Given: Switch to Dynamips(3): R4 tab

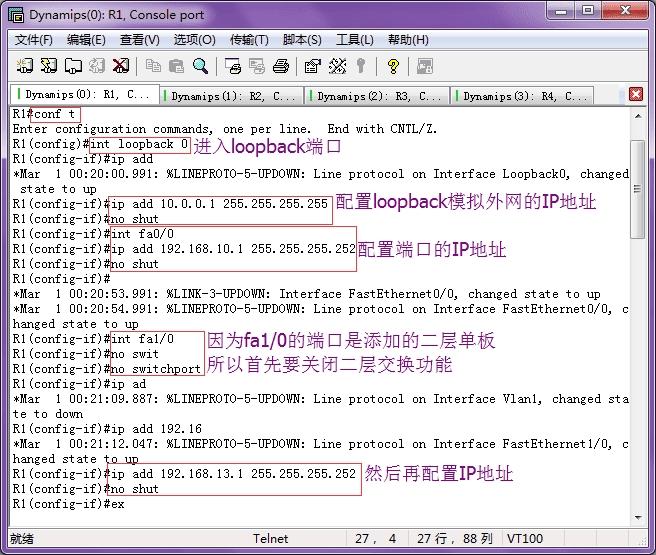Looking at the screenshot, I should point(523,96).
